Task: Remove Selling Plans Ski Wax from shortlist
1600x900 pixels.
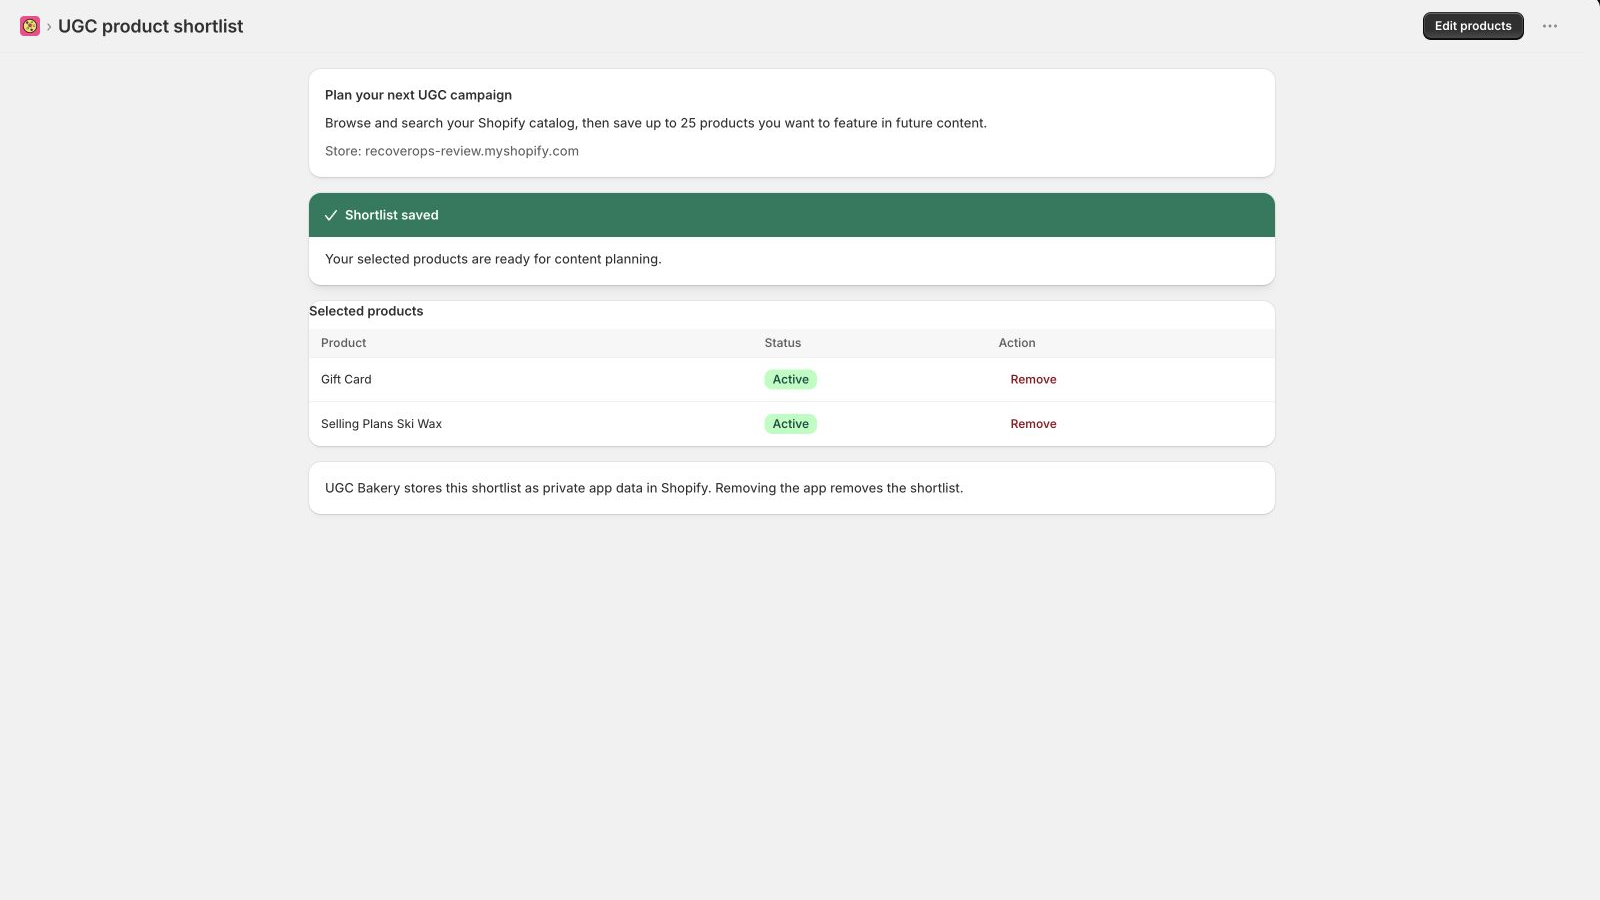Action: pos(1033,424)
